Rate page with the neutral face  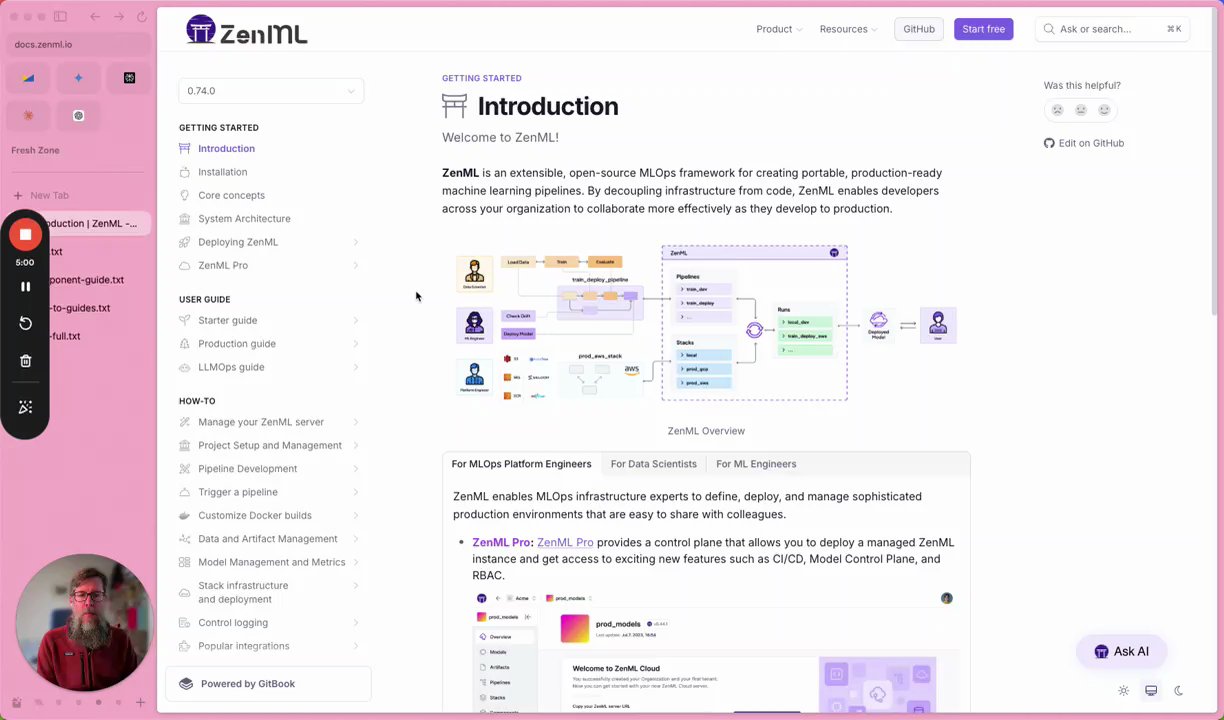pyautogui.click(x=1081, y=110)
